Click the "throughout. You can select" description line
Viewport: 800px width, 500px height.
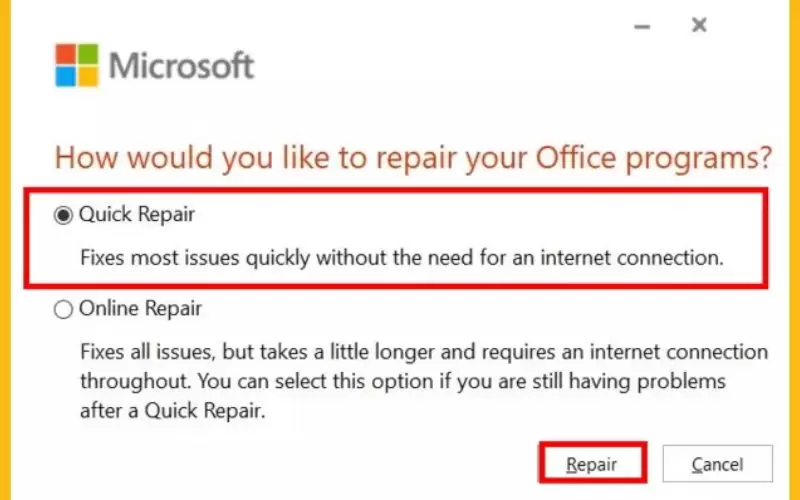coord(403,381)
